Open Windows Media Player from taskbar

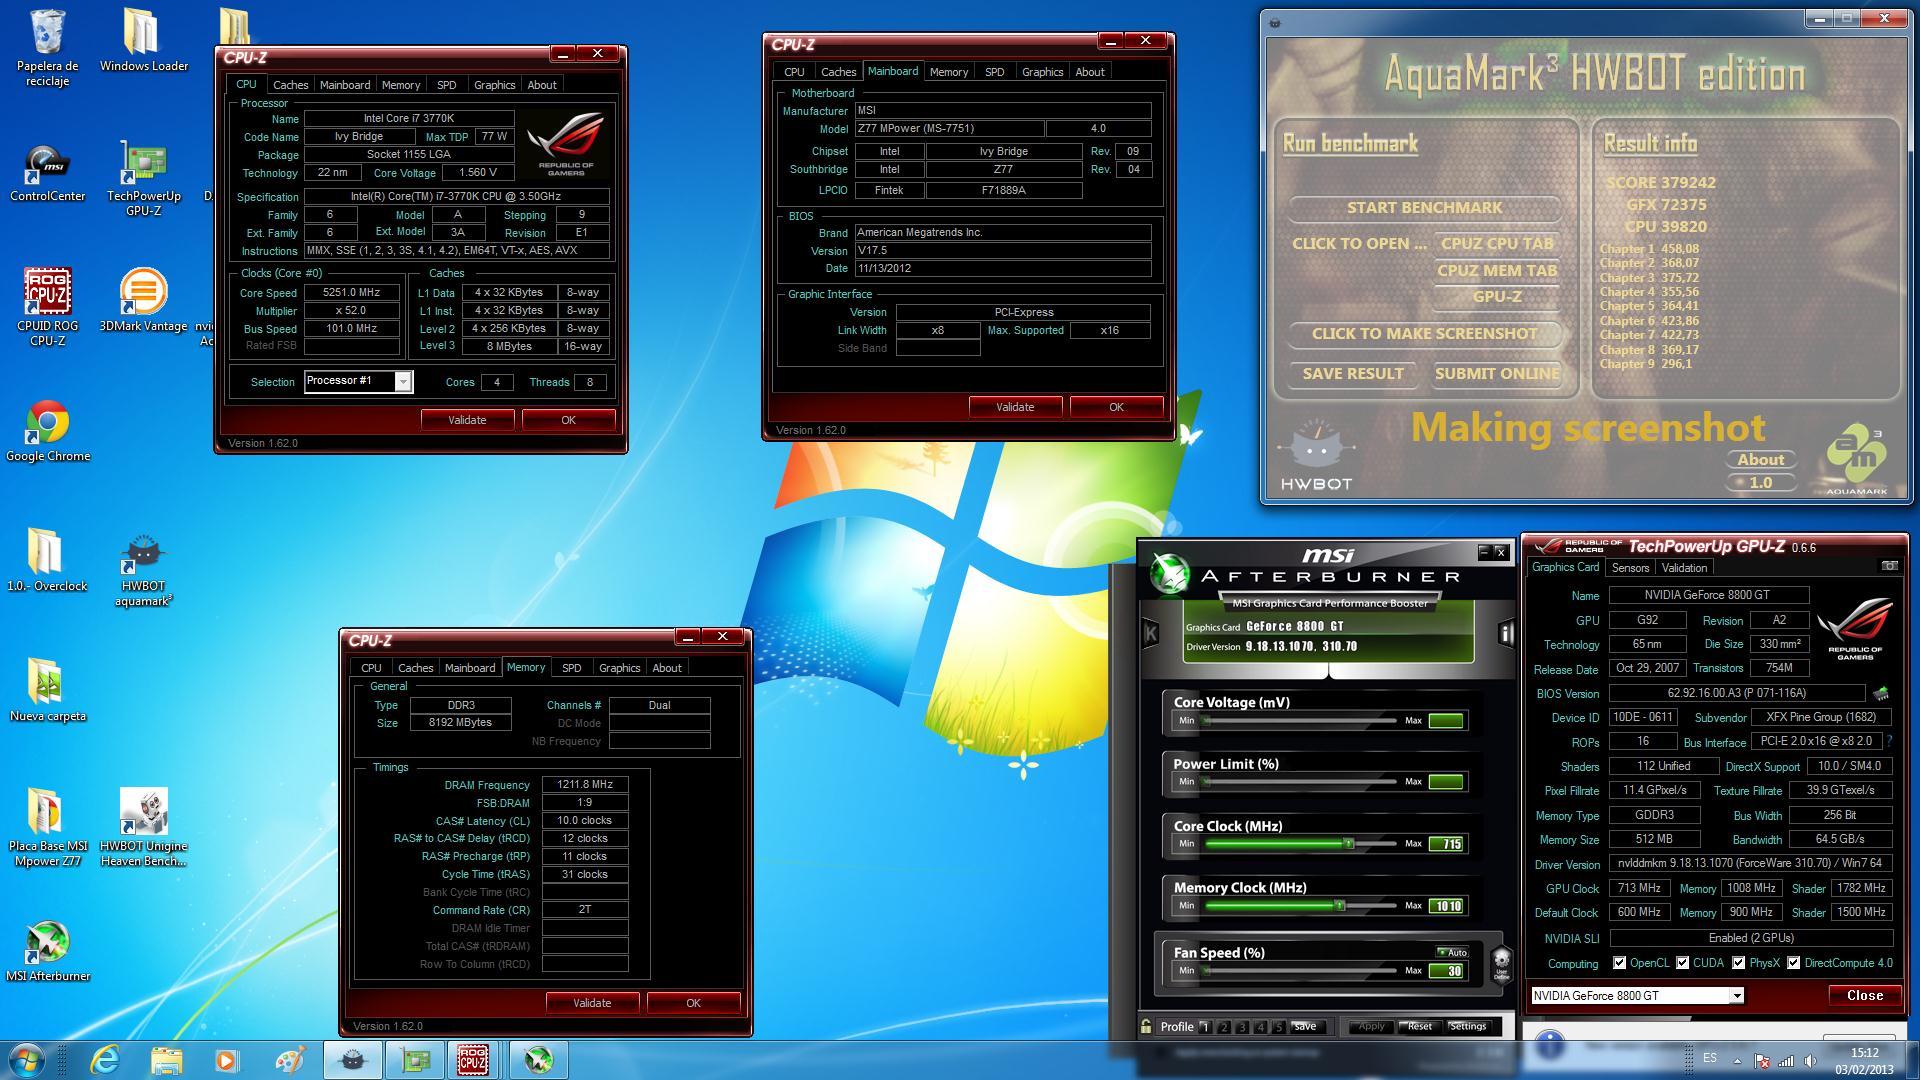[x=228, y=1059]
